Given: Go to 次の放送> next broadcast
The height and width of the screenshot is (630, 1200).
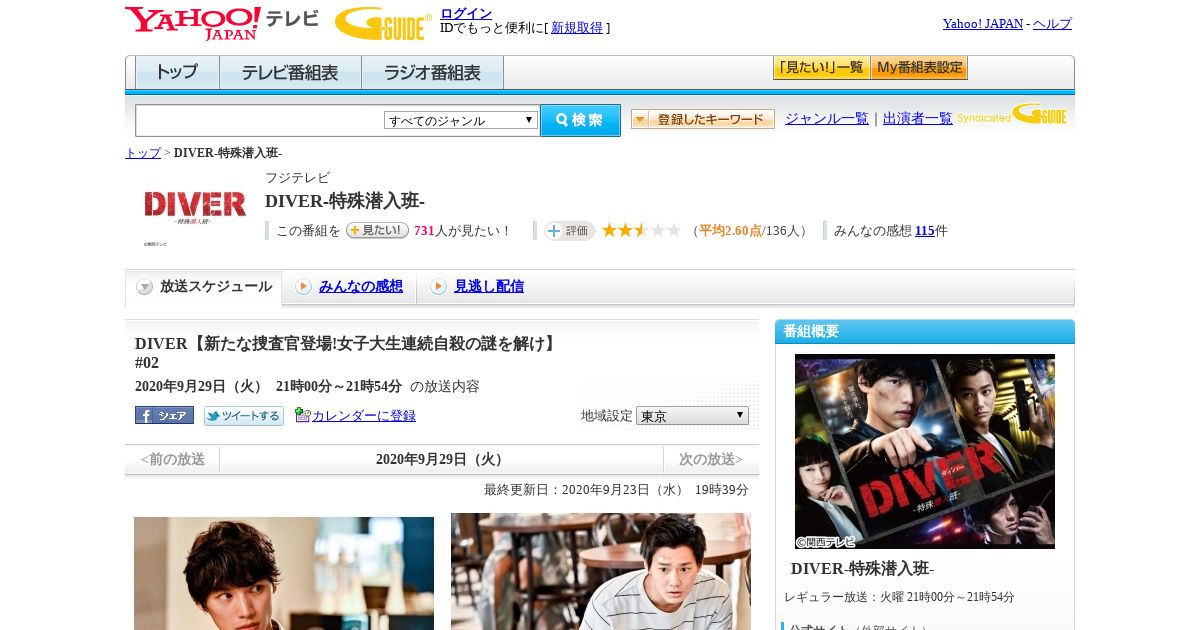Looking at the screenshot, I should click(711, 460).
